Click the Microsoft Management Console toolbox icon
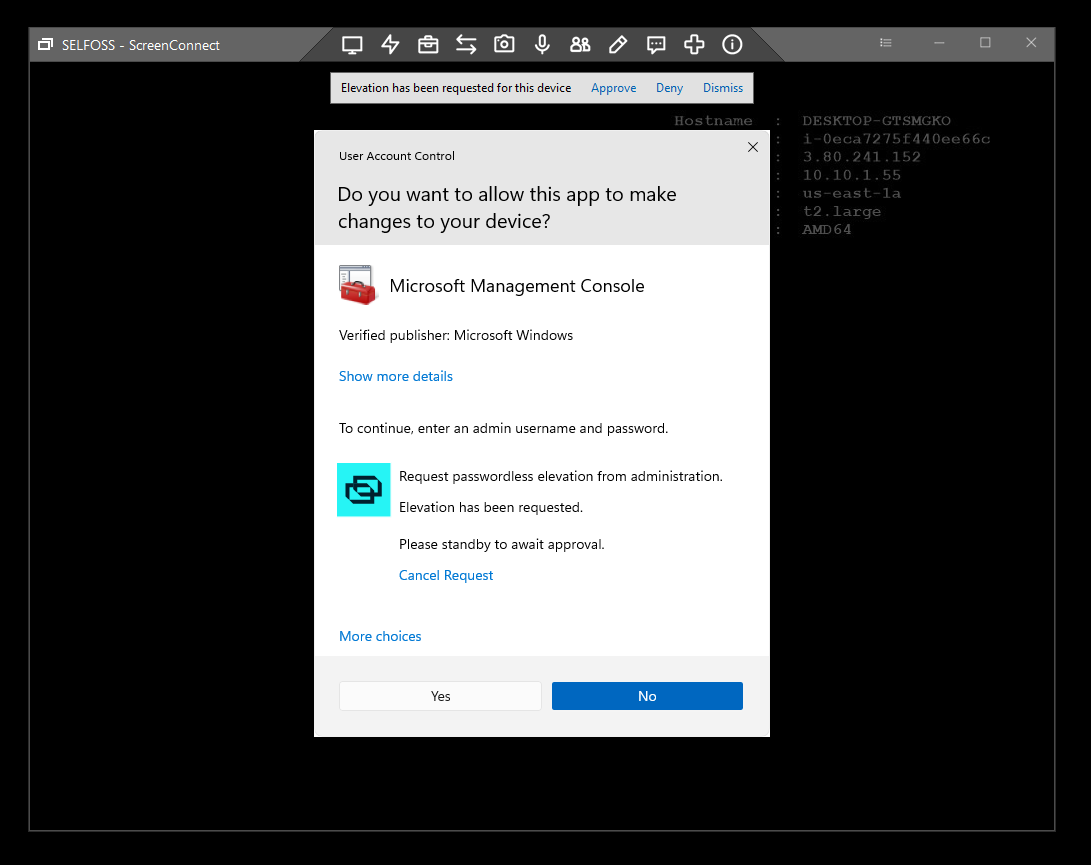This screenshot has height=865, width=1091. [x=358, y=285]
